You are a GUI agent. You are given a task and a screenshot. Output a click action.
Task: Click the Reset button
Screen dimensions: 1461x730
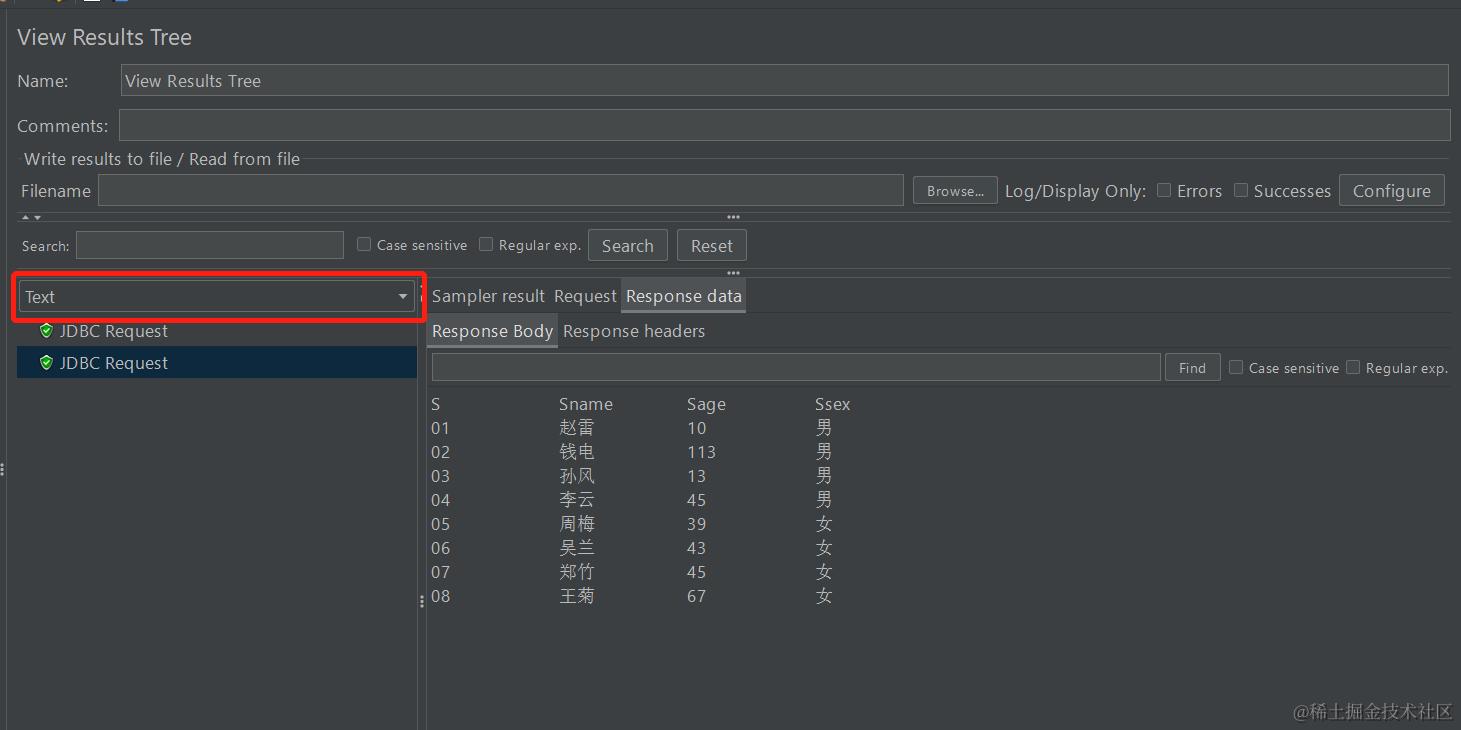coord(712,246)
